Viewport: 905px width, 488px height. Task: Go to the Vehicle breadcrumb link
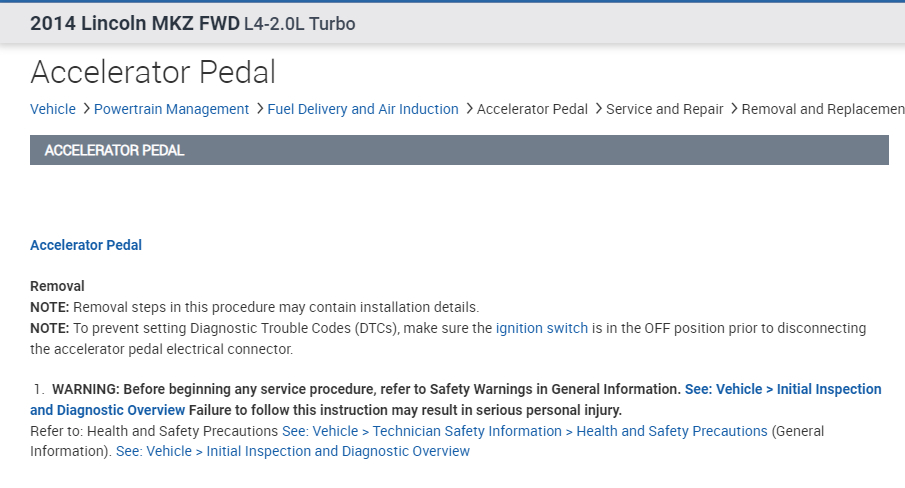[53, 109]
